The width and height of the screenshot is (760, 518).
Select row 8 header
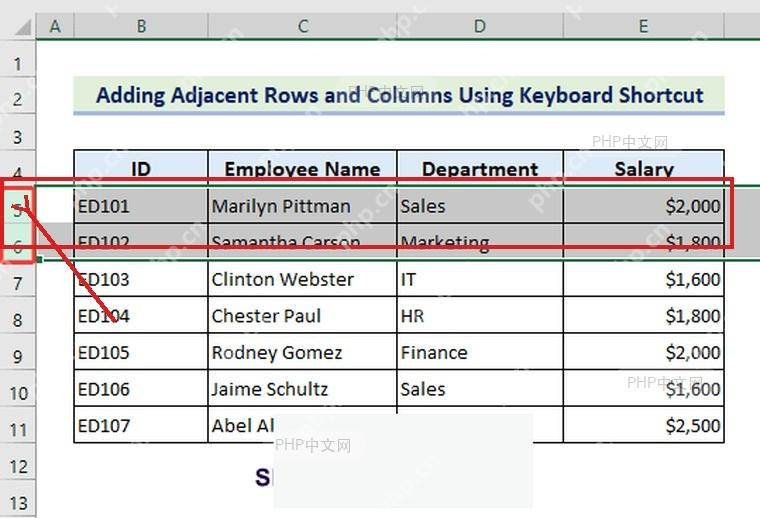tap(17, 315)
